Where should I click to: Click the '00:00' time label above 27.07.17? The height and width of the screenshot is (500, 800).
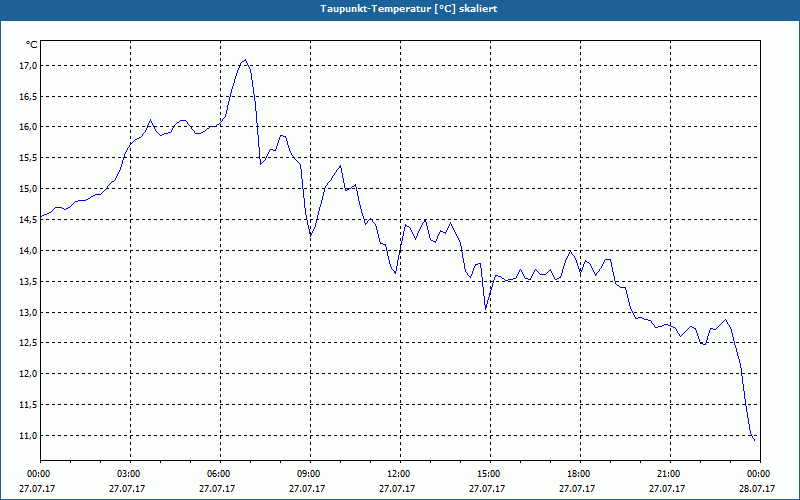[x=37, y=474]
